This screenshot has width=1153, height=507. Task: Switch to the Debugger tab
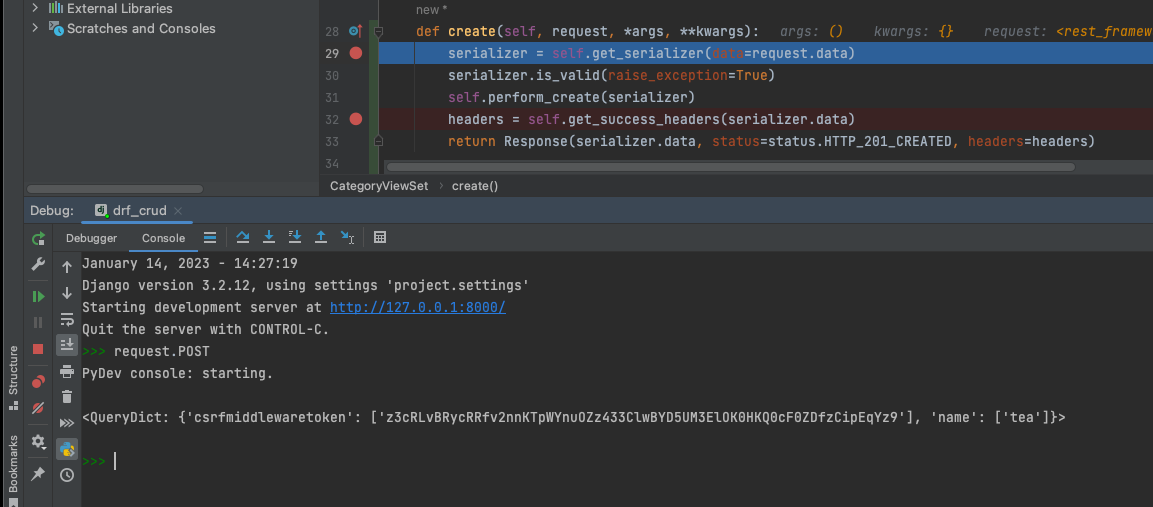pyautogui.click(x=91, y=238)
